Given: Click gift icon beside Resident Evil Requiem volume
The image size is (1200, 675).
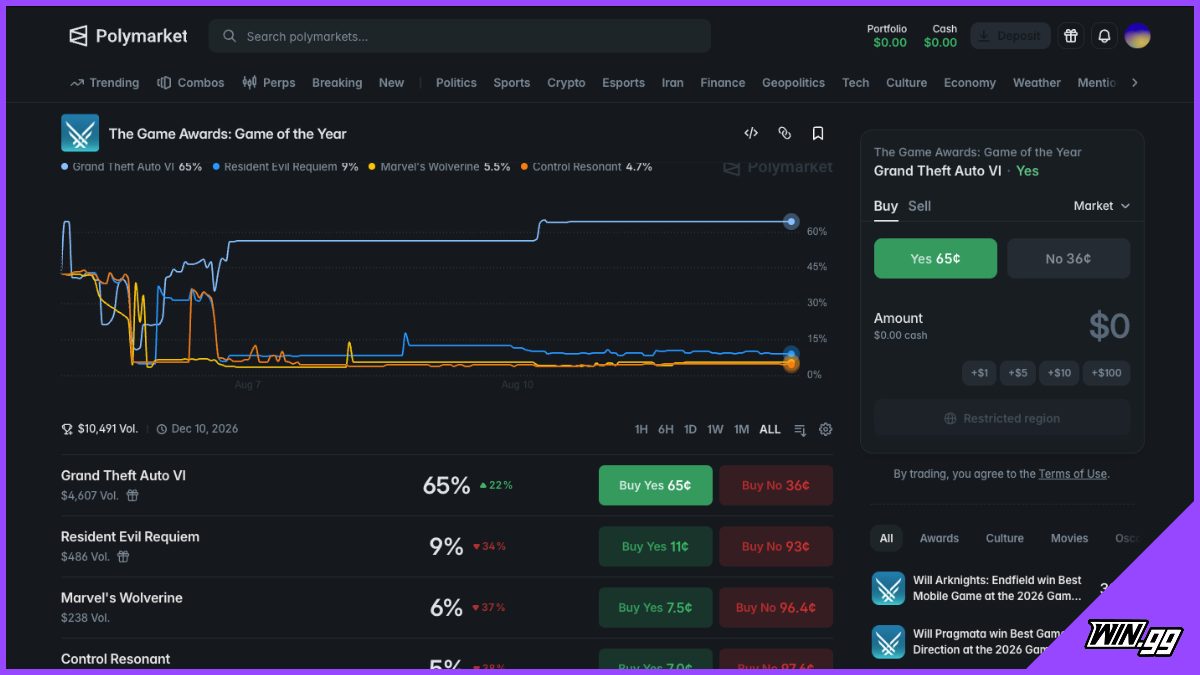Looking at the screenshot, I should [123, 556].
